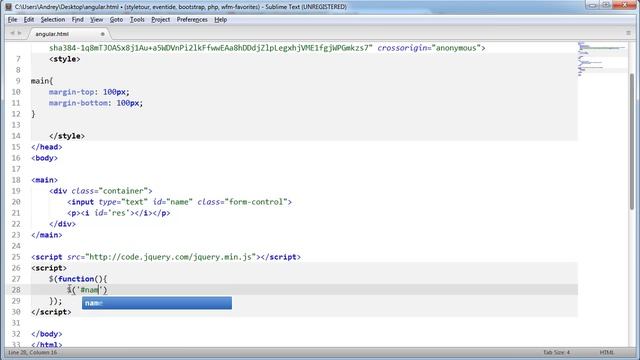The height and width of the screenshot is (360, 640).
Task: Click the <main> opening tag
Action: point(44,180)
